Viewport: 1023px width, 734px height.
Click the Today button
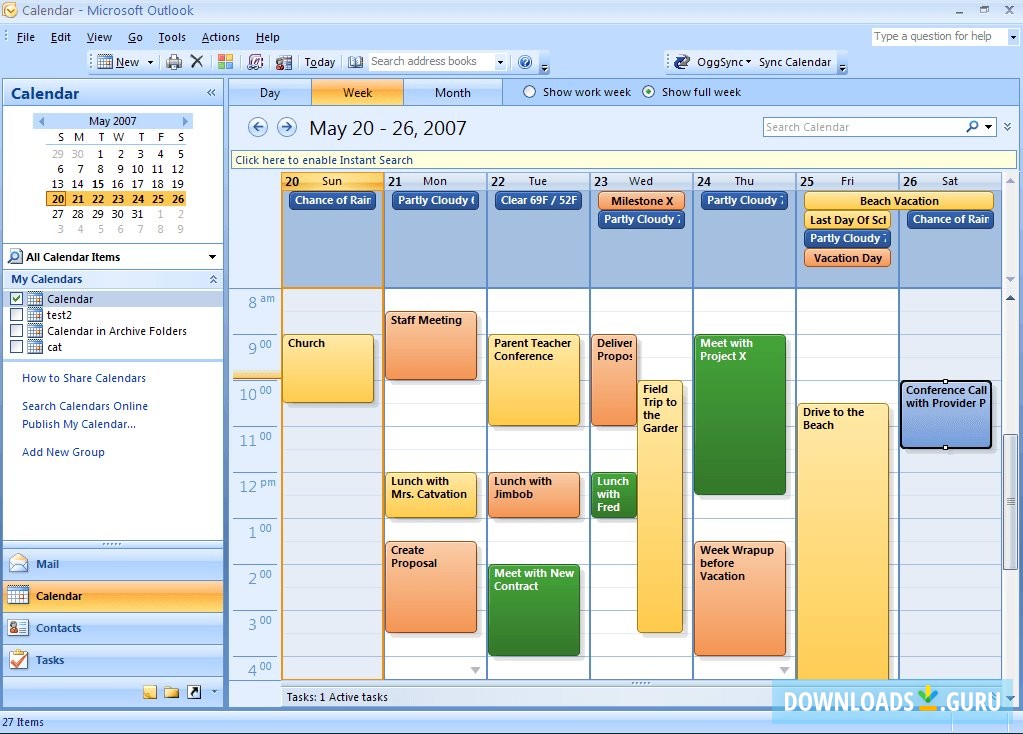pyautogui.click(x=320, y=62)
